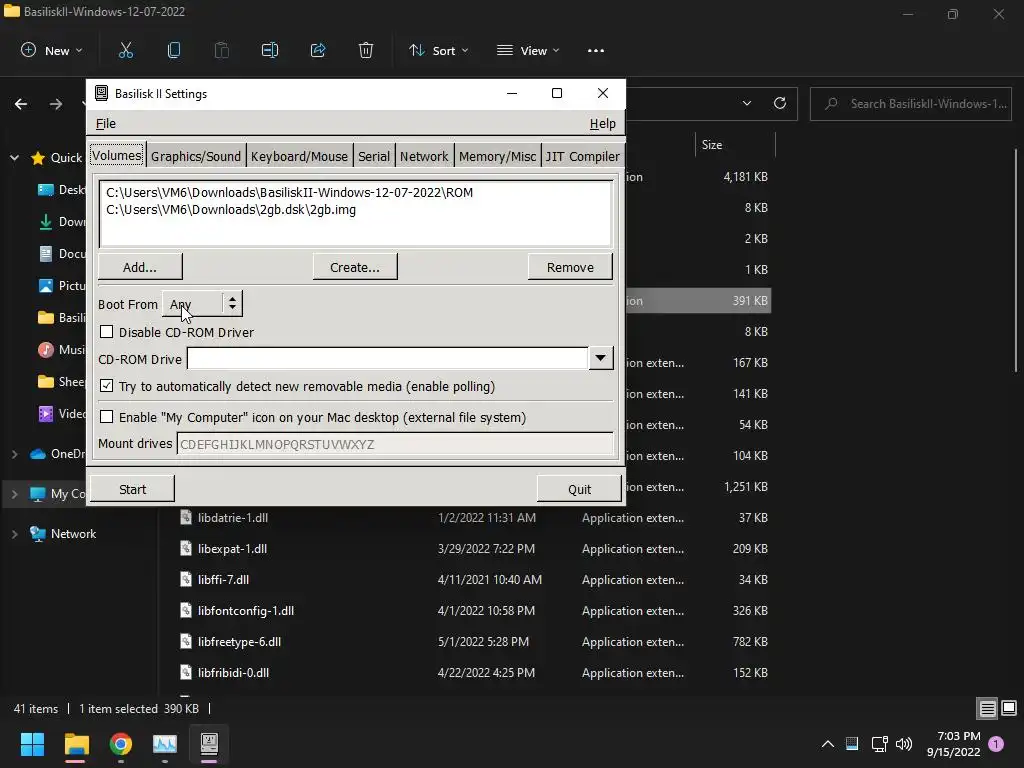
Task: Select the Network item in Explorer sidebar
Action: pyautogui.click(x=73, y=534)
